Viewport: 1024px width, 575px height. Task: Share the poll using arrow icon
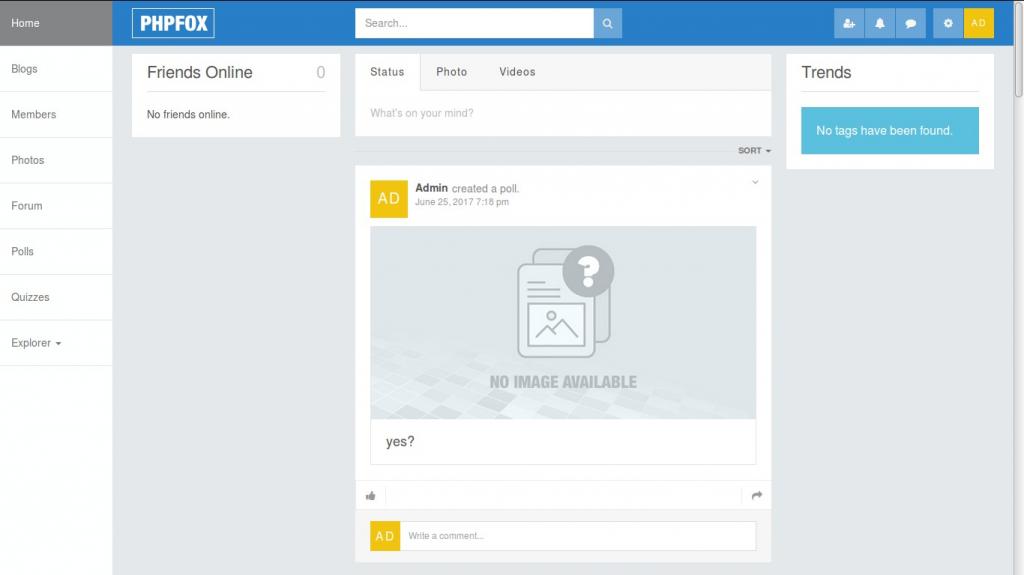[757, 495]
